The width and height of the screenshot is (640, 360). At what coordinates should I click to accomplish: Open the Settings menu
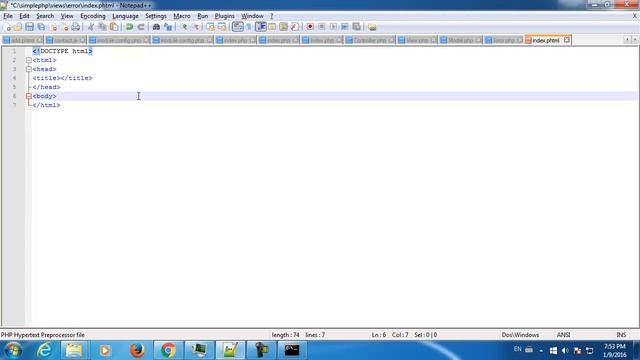[x=156, y=16]
